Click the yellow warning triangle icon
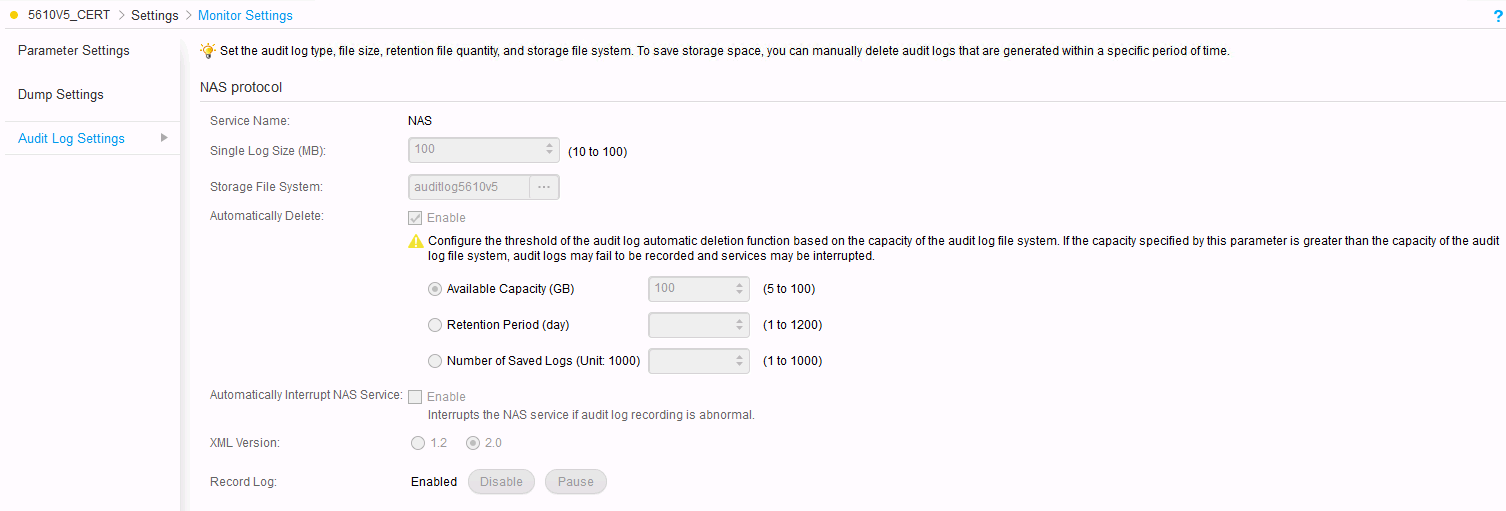 [x=416, y=242]
